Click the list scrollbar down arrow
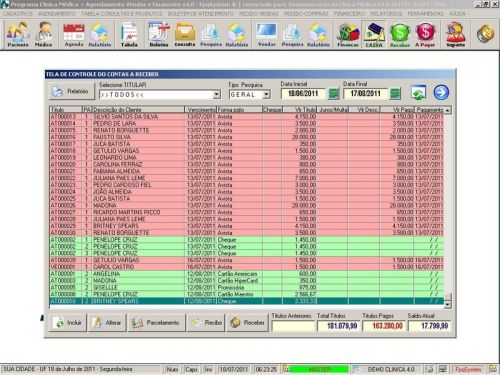This screenshot has width=500, height=375. tap(447, 304)
